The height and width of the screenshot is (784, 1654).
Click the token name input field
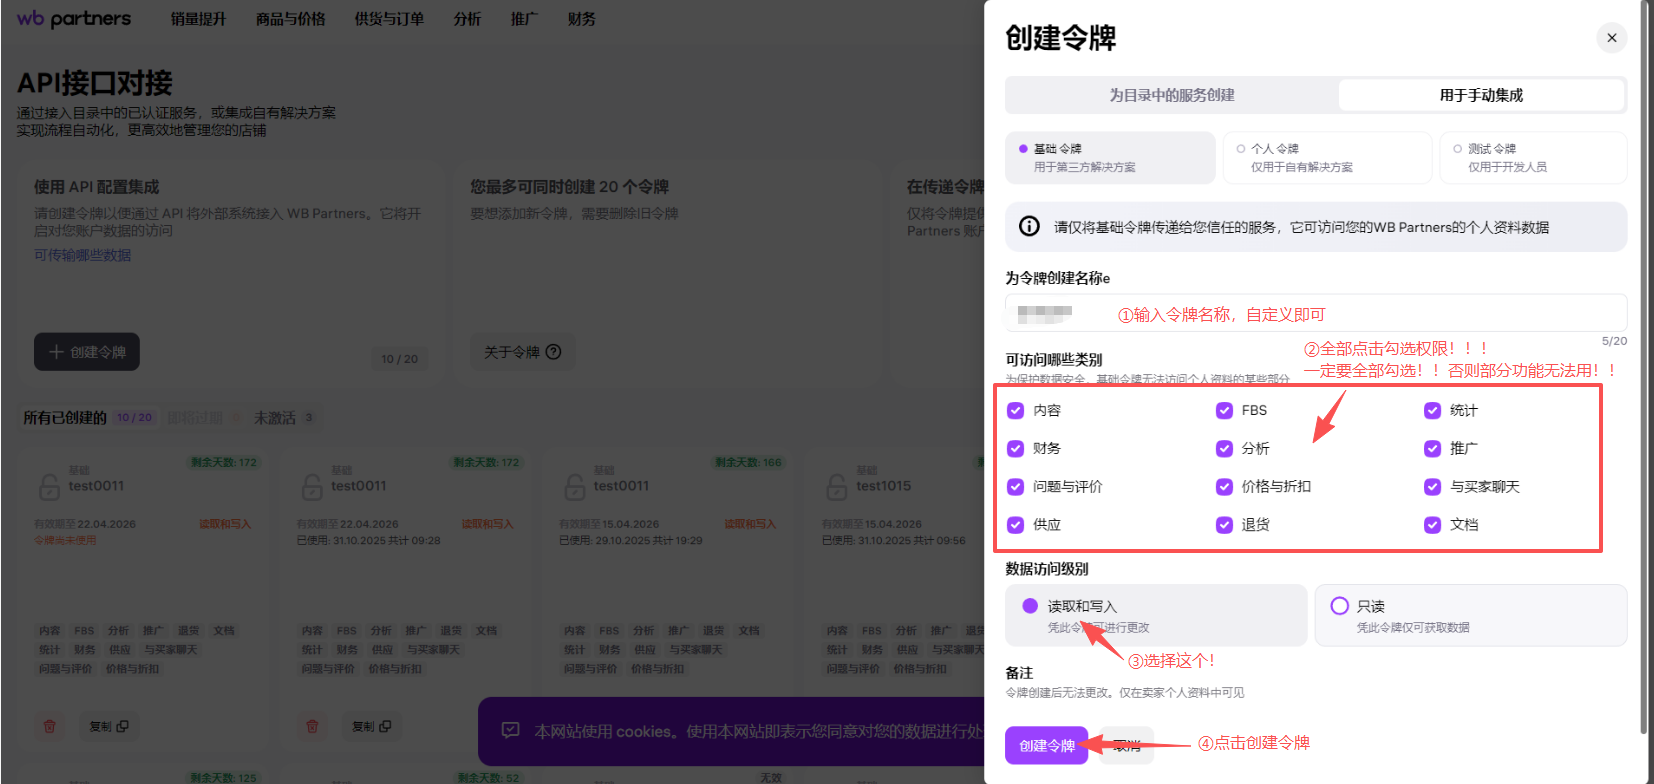[x=1316, y=313]
